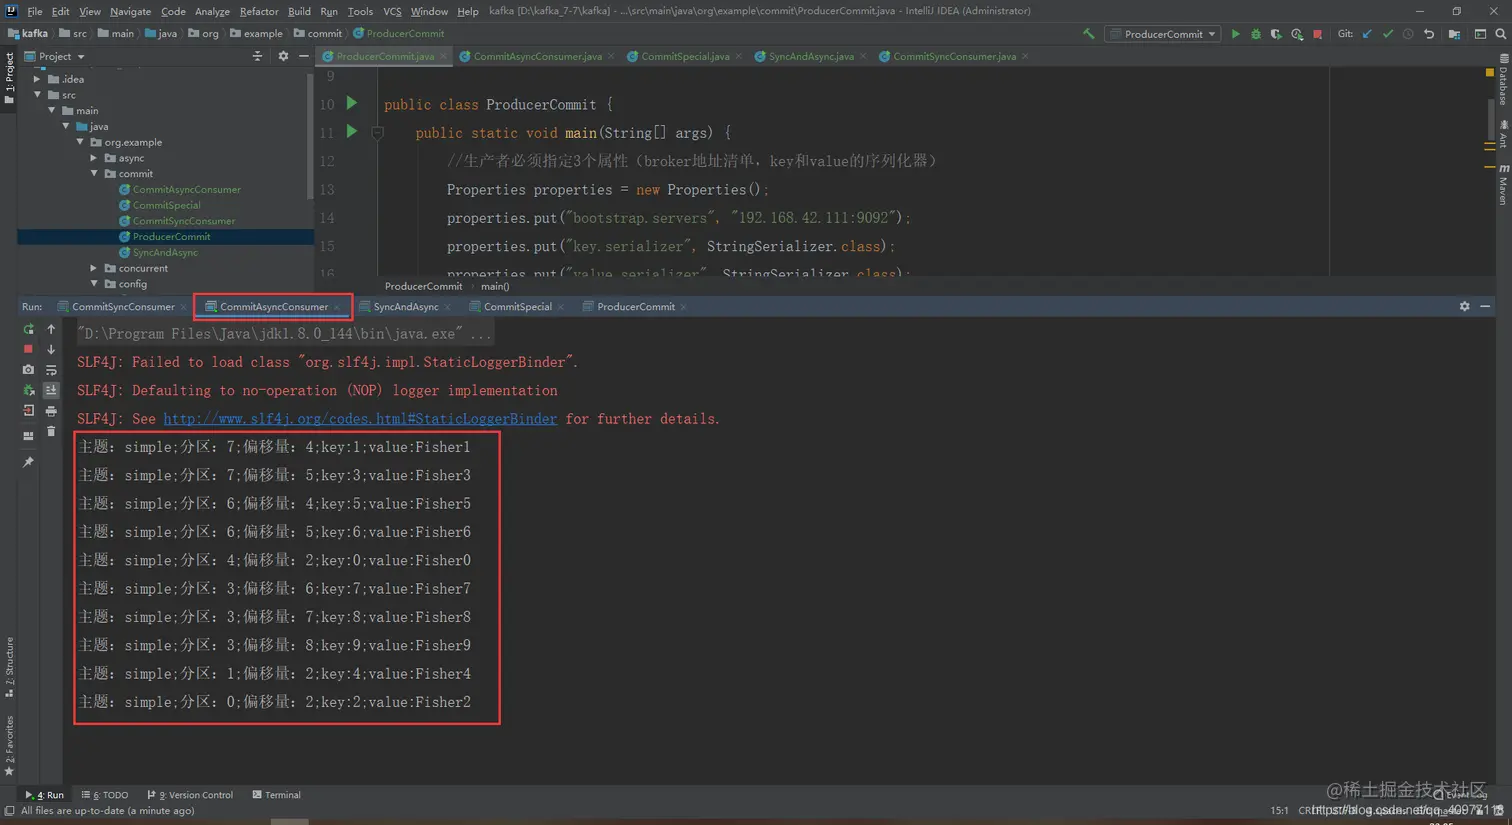1512x825 pixels.
Task: Restore layout icon in the Run panel
Action: coord(28,436)
